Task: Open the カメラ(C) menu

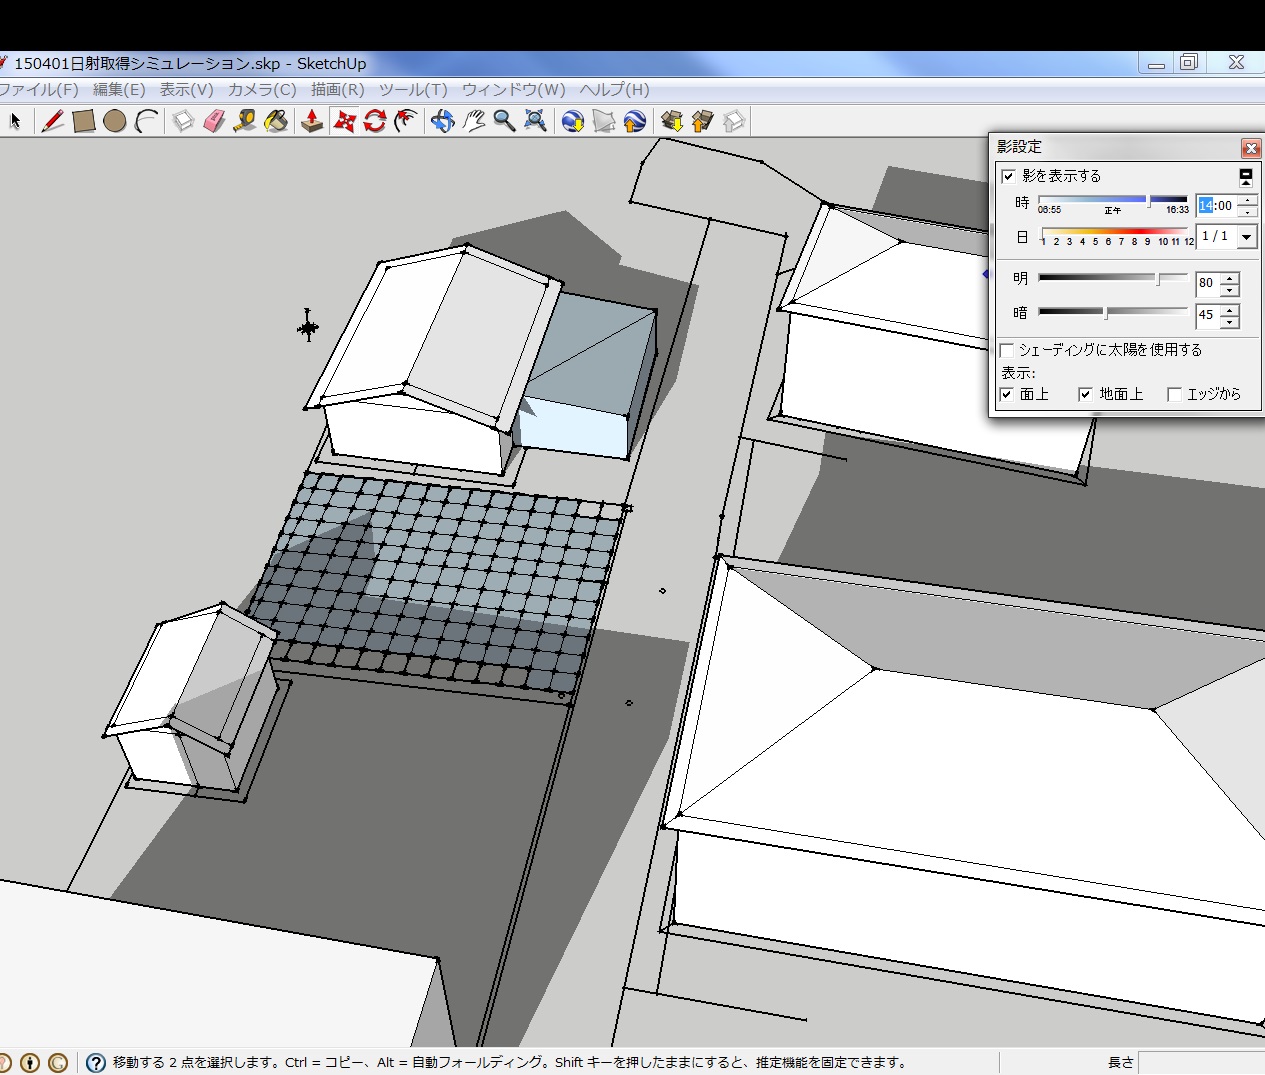Action: pyautogui.click(x=262, y=90)
